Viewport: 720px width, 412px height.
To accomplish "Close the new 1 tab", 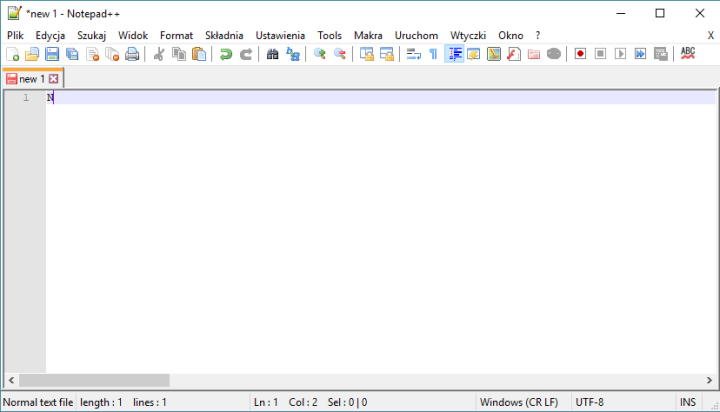I will pos(54,79).
